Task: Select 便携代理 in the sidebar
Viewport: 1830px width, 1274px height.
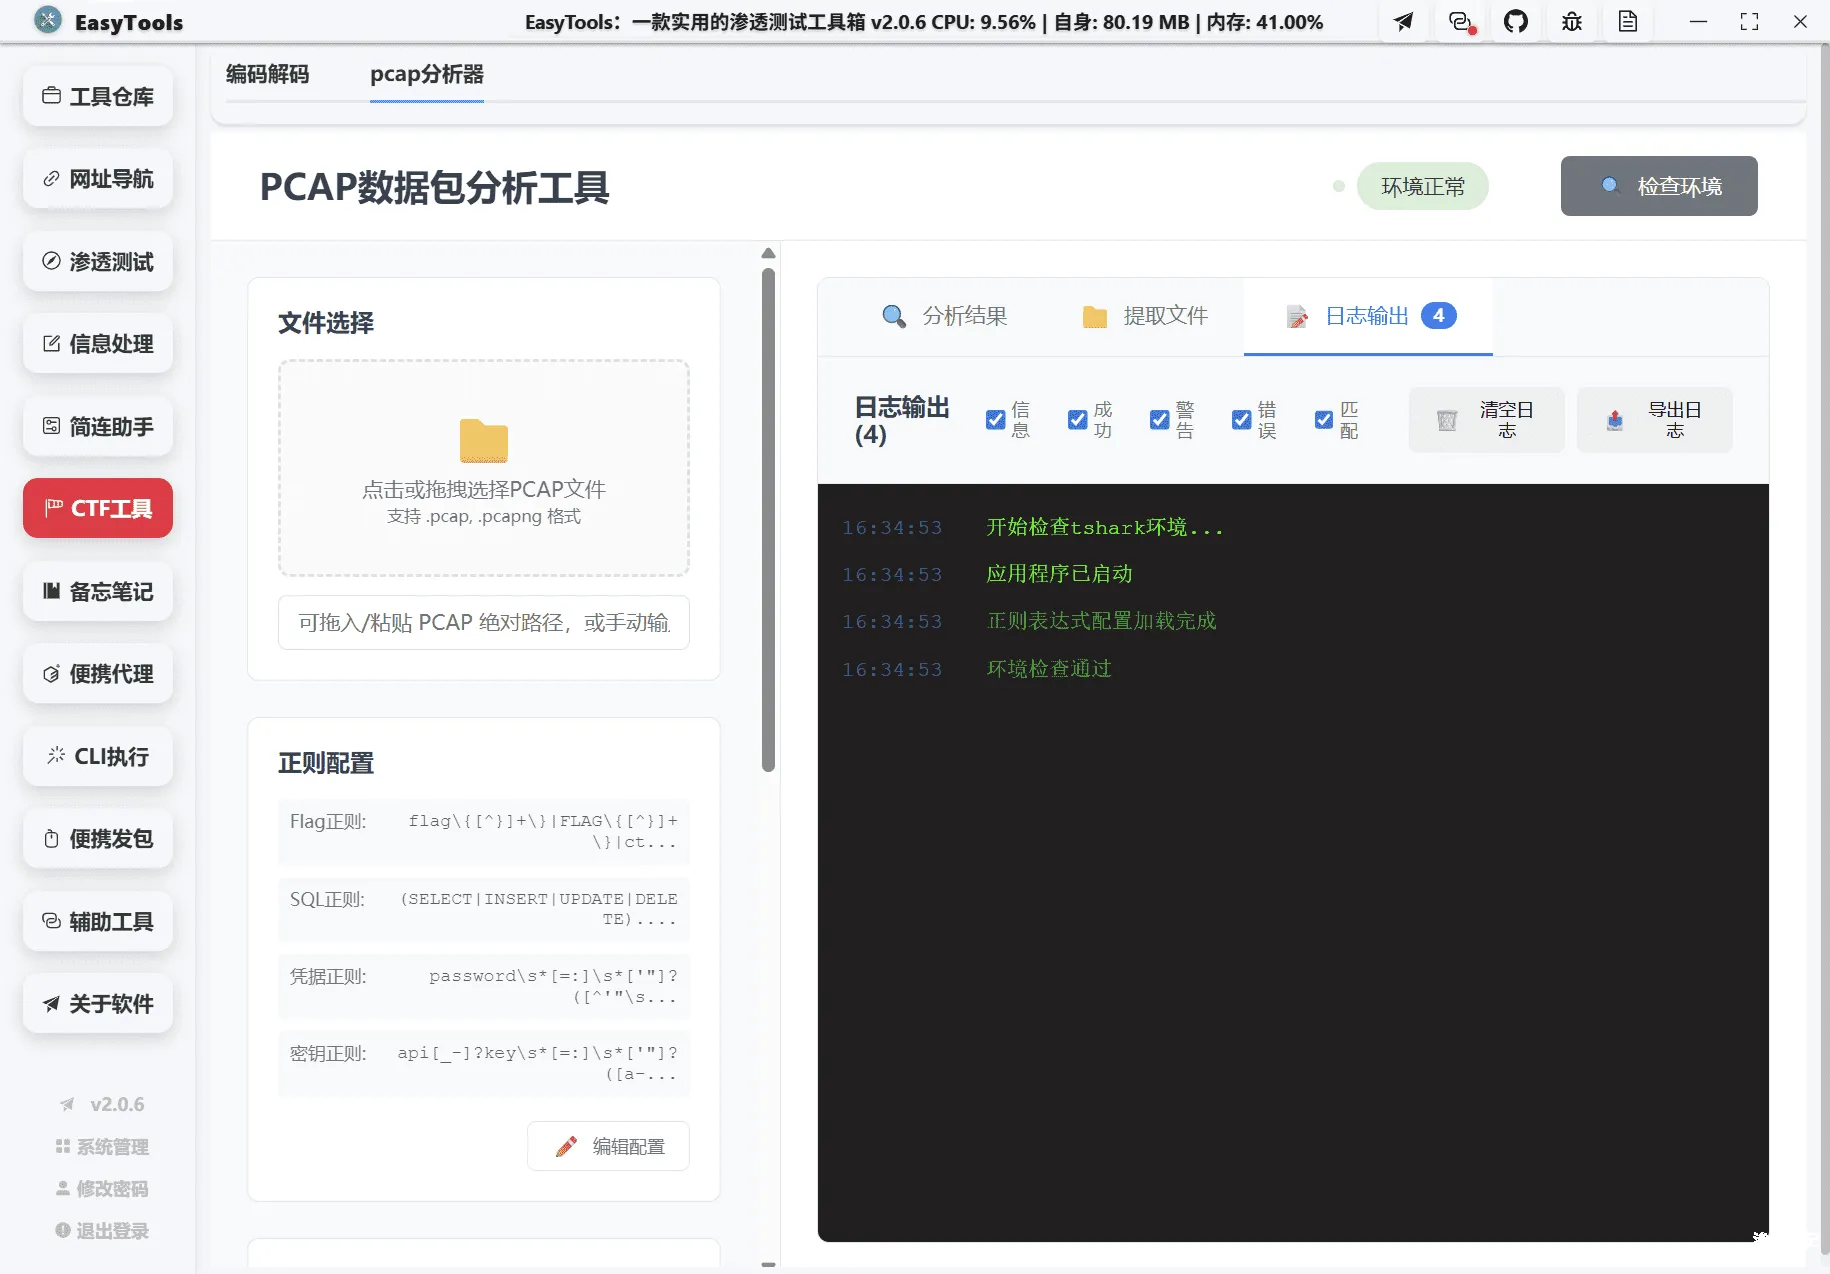Action: coord(97,673)
